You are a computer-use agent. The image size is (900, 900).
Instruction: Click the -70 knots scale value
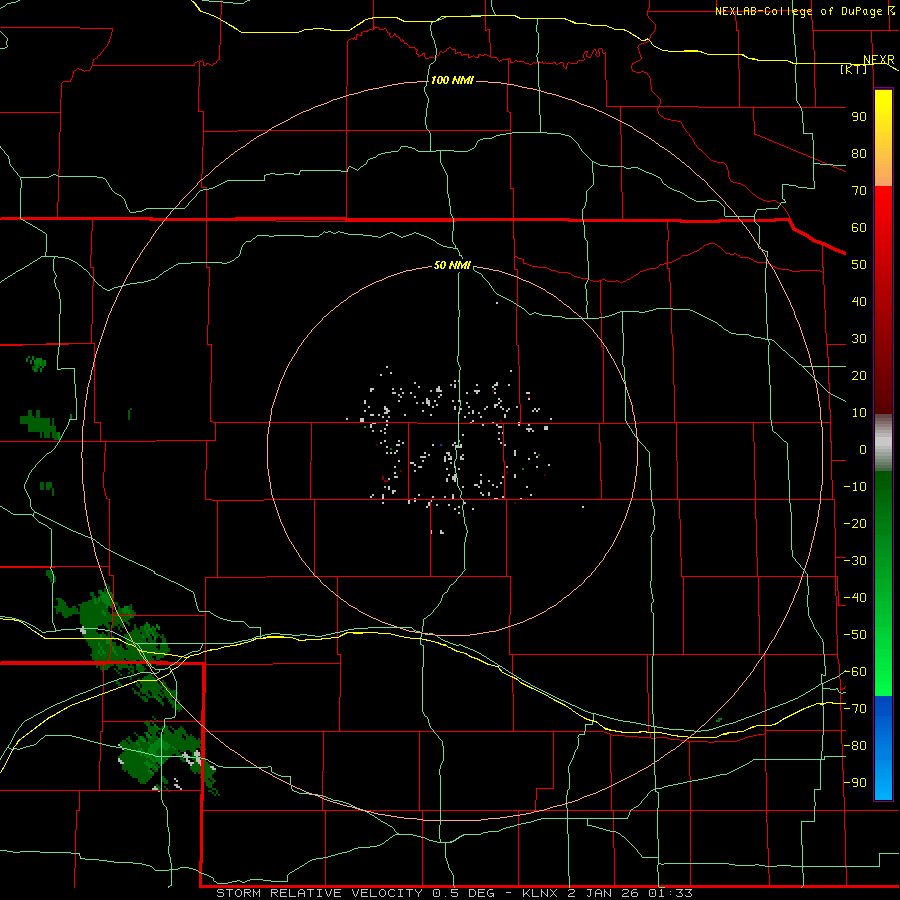pos(855,709)
